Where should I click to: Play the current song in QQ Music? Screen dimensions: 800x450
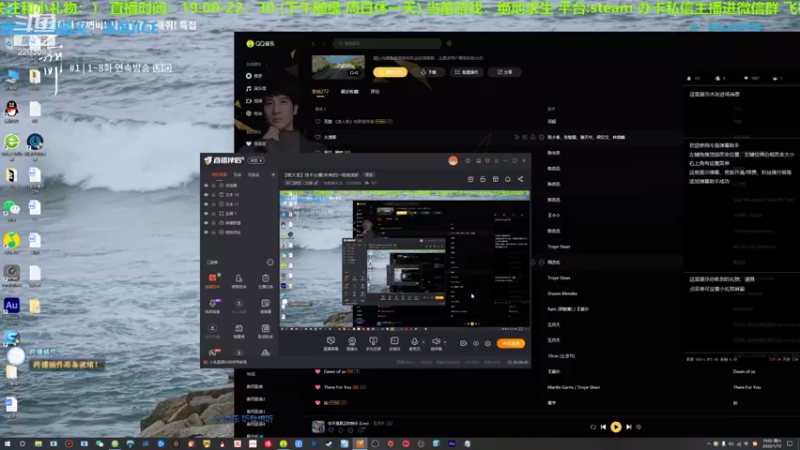point(616,427)
